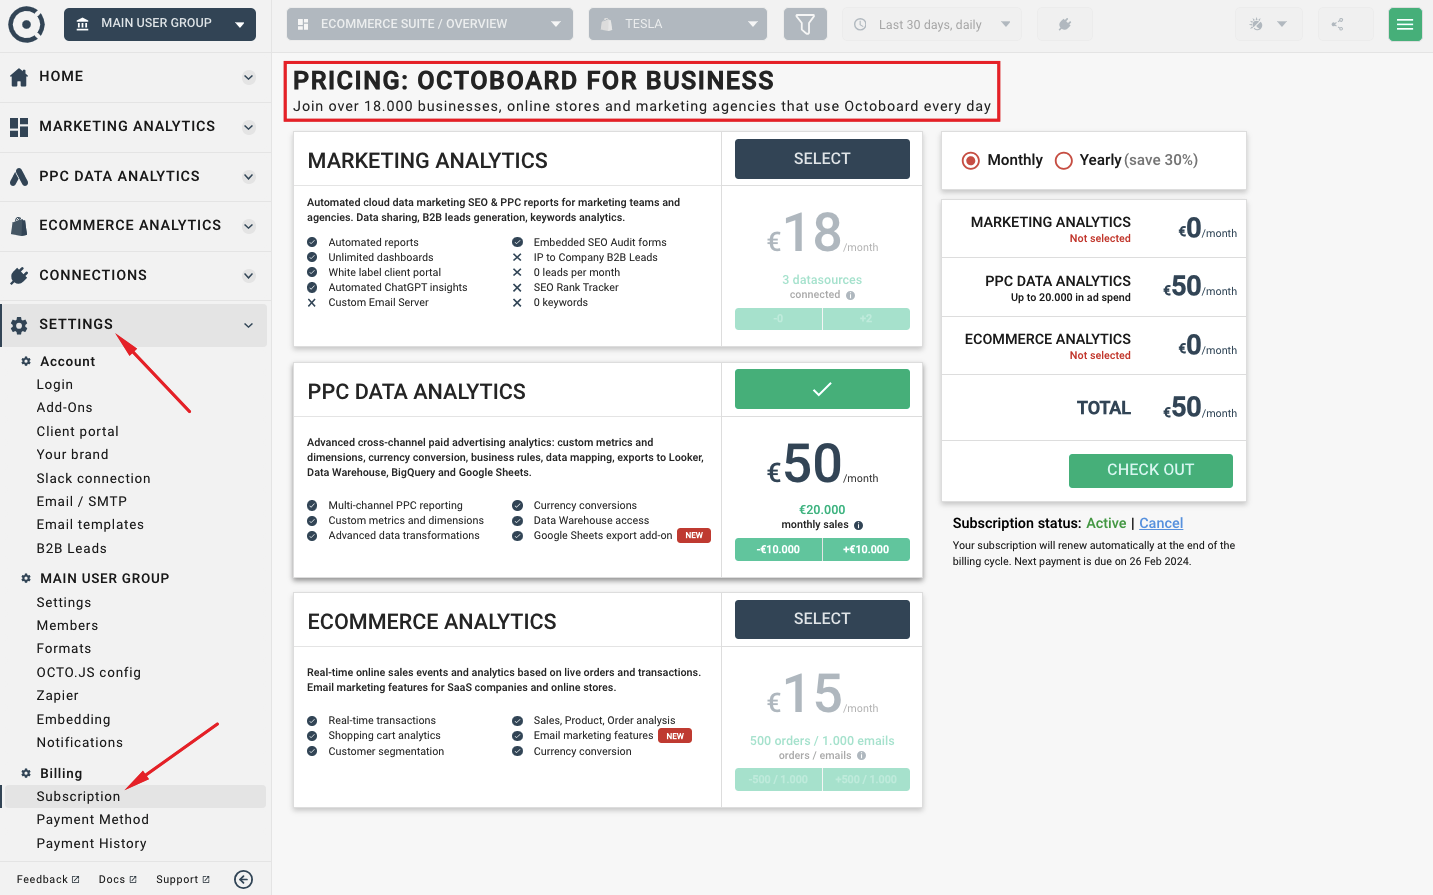Image resolution: width=1433 pixels, height=895 pixels.
Task: Increase ecommerce orders by +500 / 1.000
Action: (866, 780)
